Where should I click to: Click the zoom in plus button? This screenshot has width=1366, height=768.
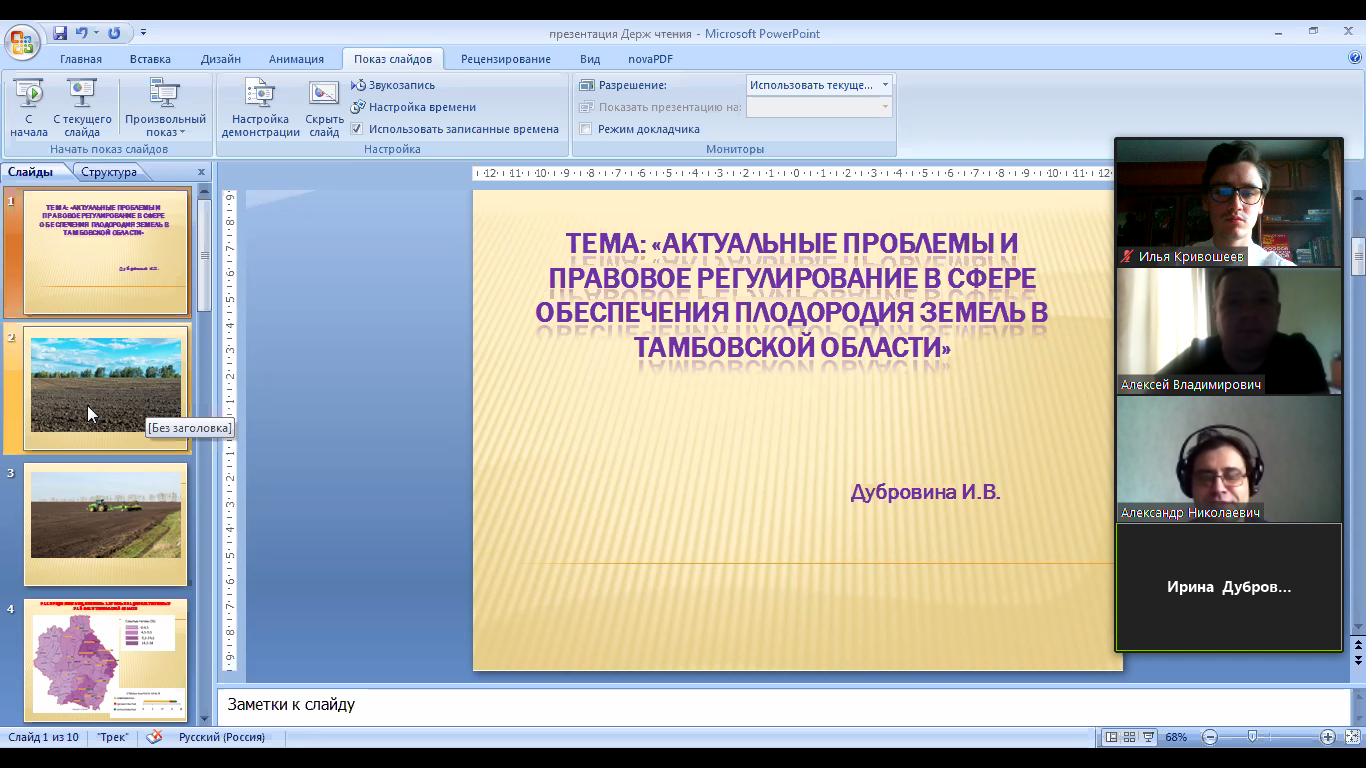pos(1328,737)
